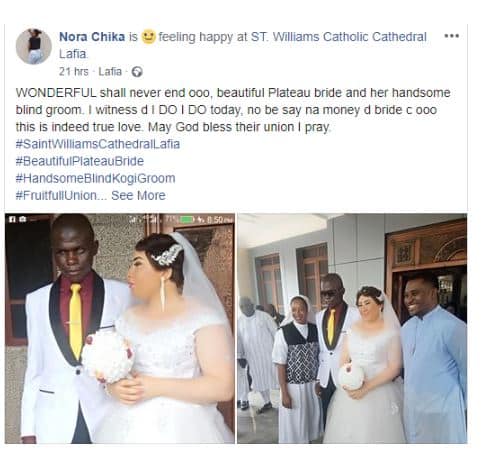
Task: Open hashtag #FruitfullUnion
Action: 57,196
